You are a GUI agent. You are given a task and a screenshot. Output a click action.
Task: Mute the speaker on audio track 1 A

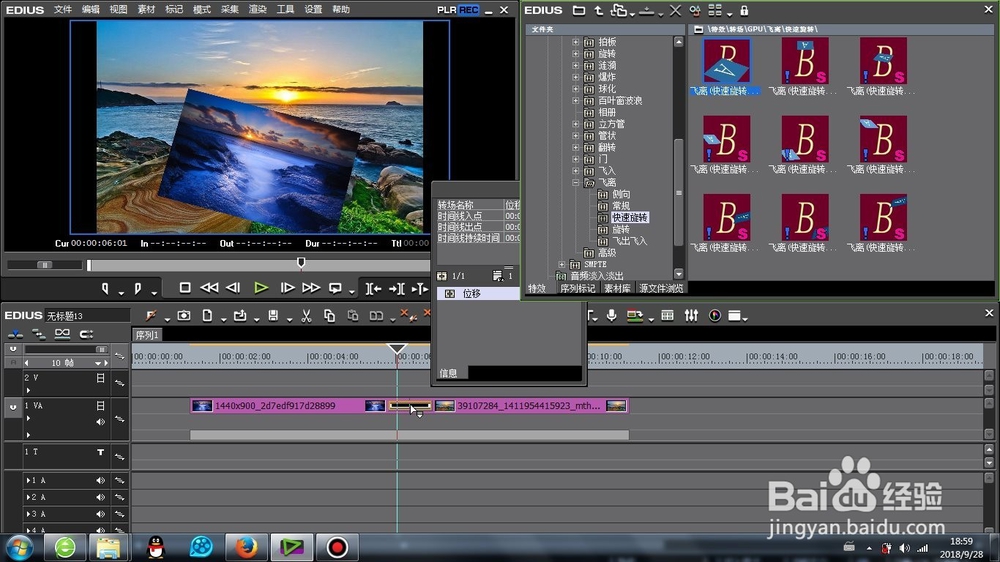point(100,480)
